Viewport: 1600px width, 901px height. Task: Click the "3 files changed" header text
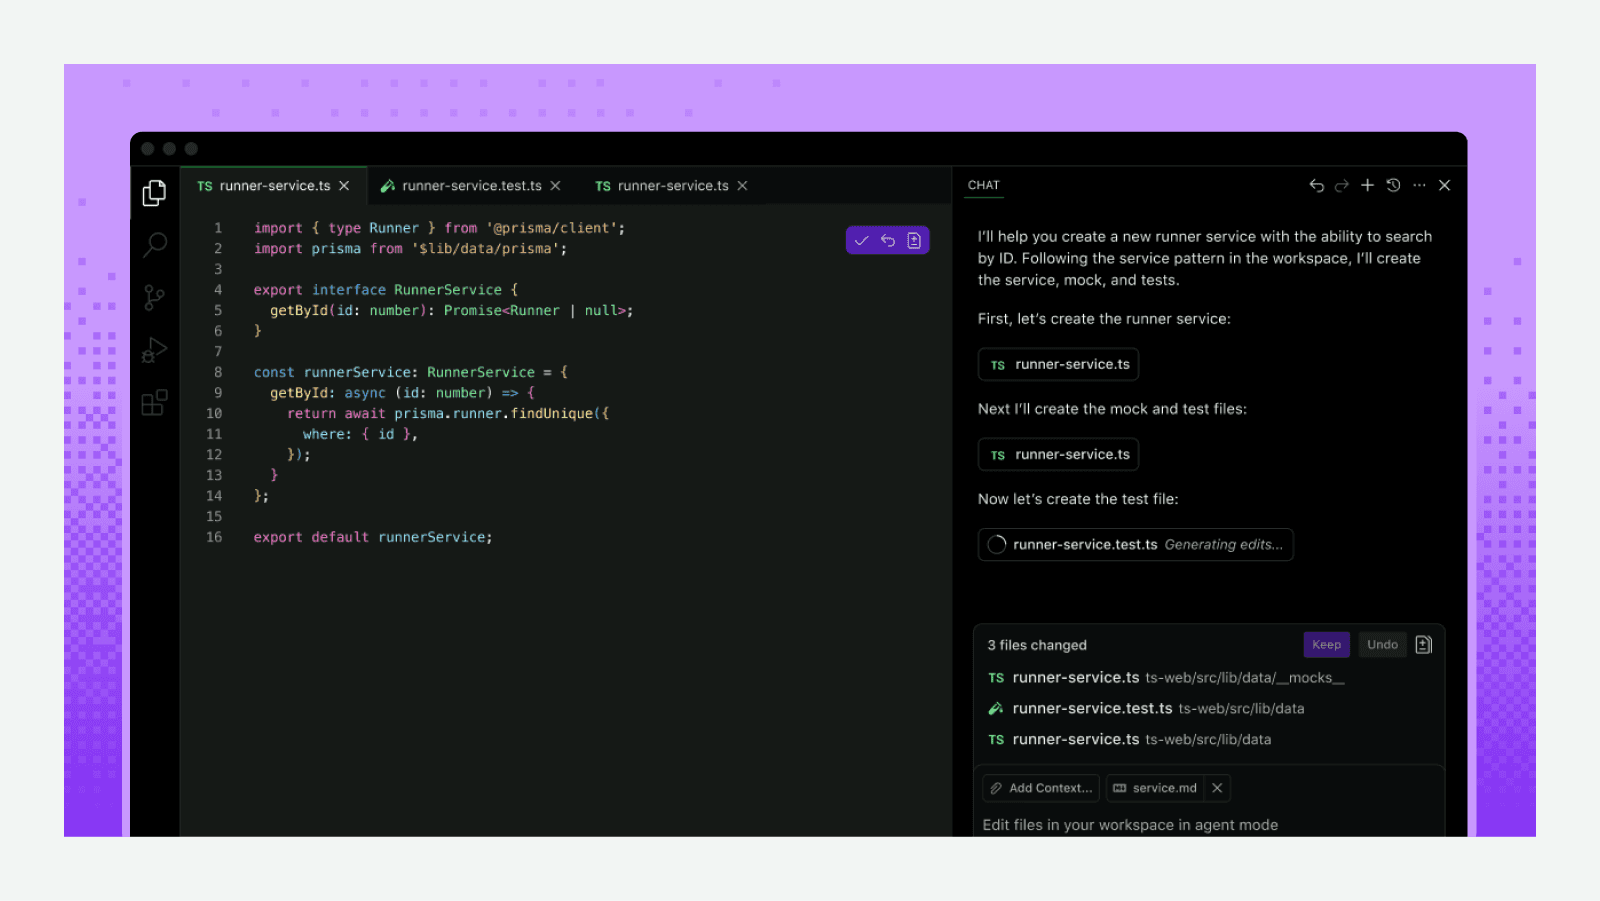(1037, 645)
